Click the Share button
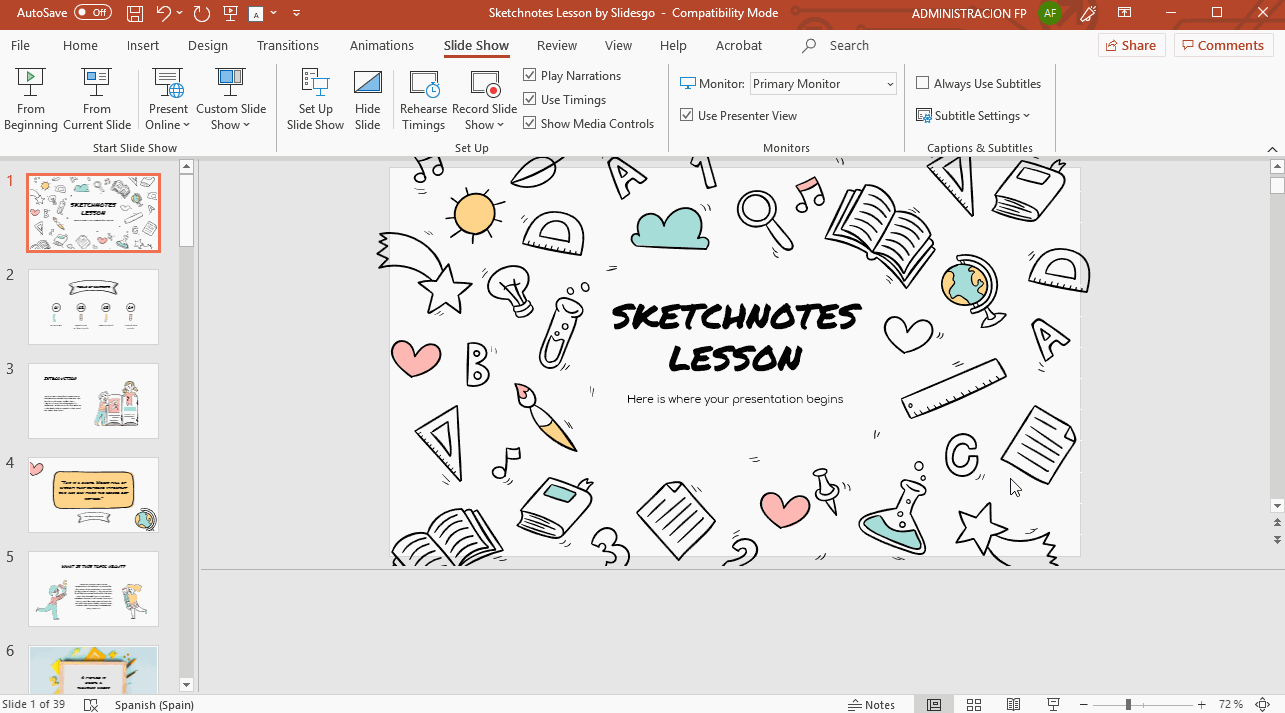 [1129, 46]
